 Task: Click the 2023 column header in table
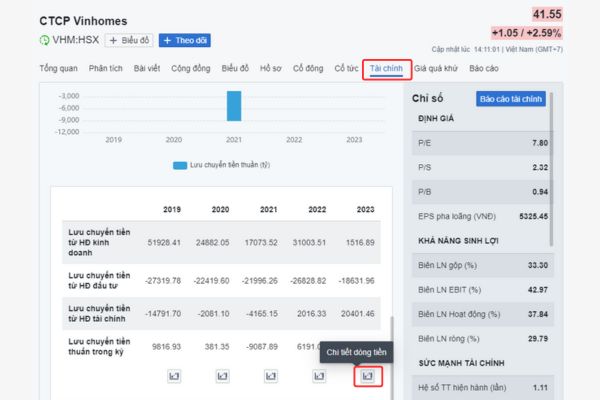point(365,210)
